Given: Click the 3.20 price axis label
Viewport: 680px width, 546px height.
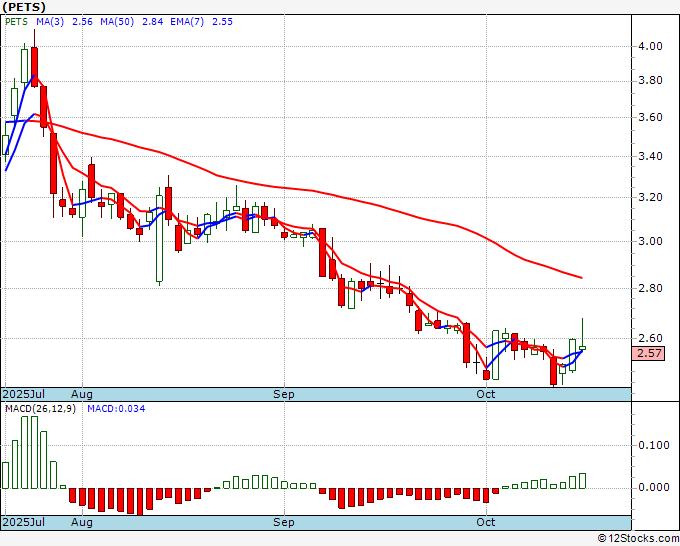Looking at the screenshot, I should pyautogui.click(x=650, y=197).
